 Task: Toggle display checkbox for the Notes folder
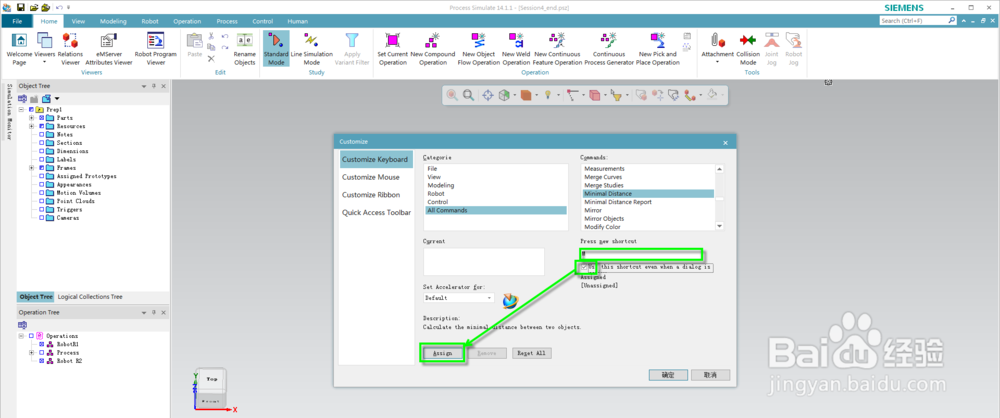point(42,135)
